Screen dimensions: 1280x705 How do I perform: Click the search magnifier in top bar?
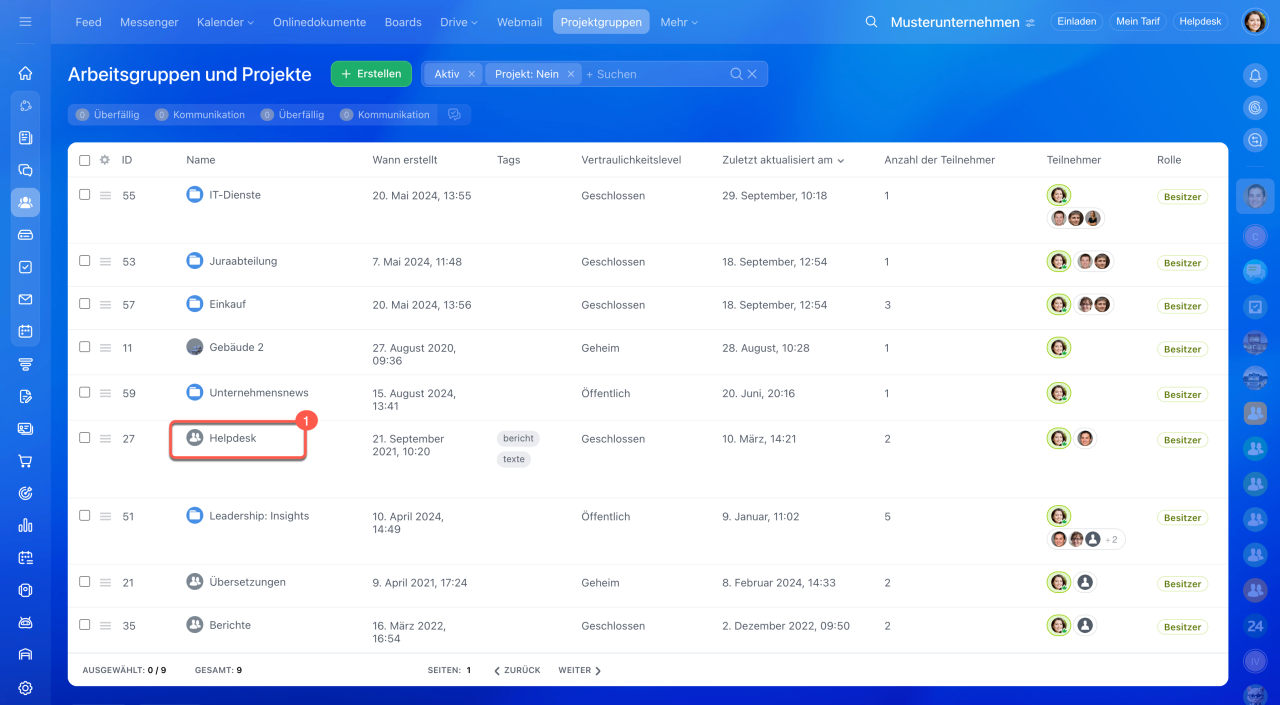871,22
